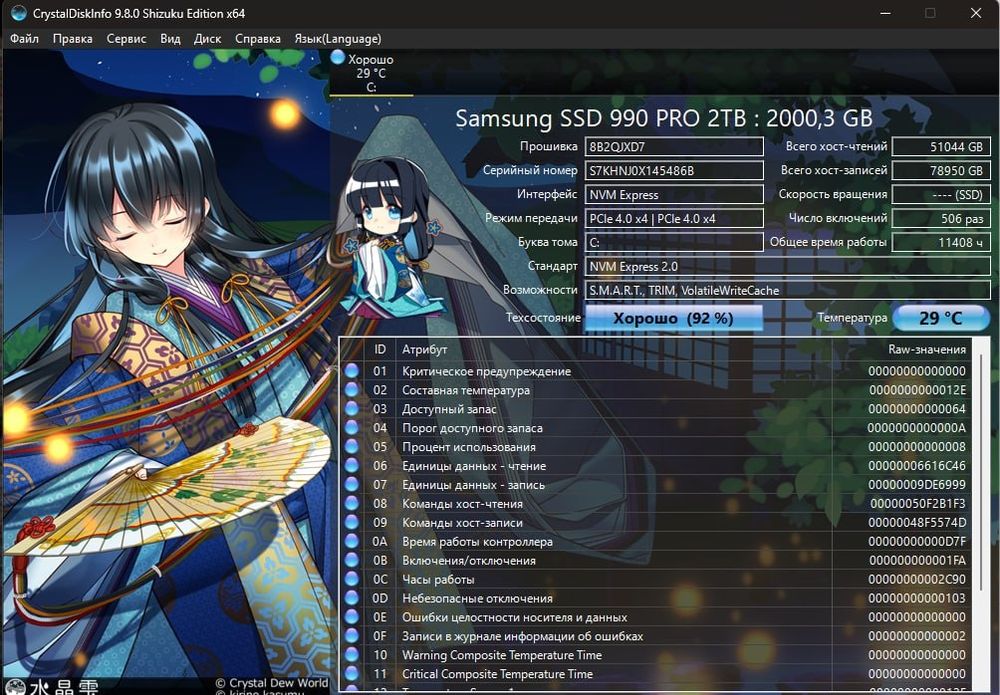Click the CrystalDiskInfo app icon in title bar
This screenshot has width=1000, height=695.
tap(18, 13)
